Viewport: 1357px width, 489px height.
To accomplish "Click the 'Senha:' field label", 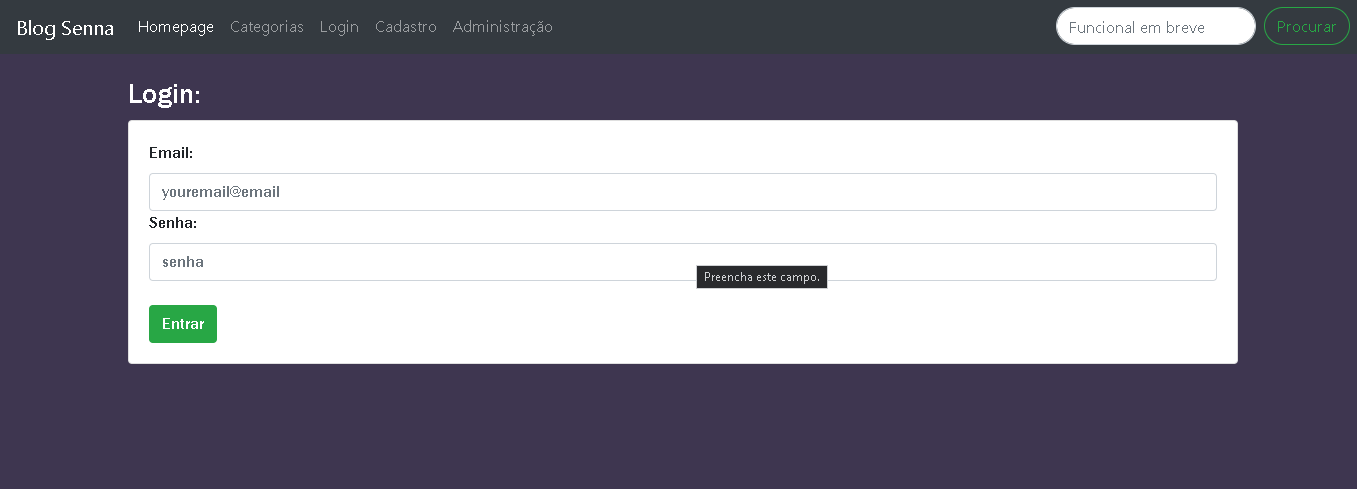I will click(173, 223).
